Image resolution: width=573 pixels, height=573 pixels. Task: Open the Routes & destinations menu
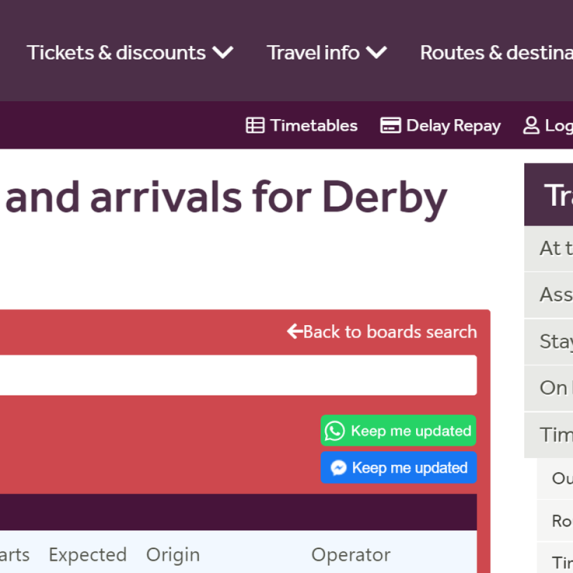[496, 53]
